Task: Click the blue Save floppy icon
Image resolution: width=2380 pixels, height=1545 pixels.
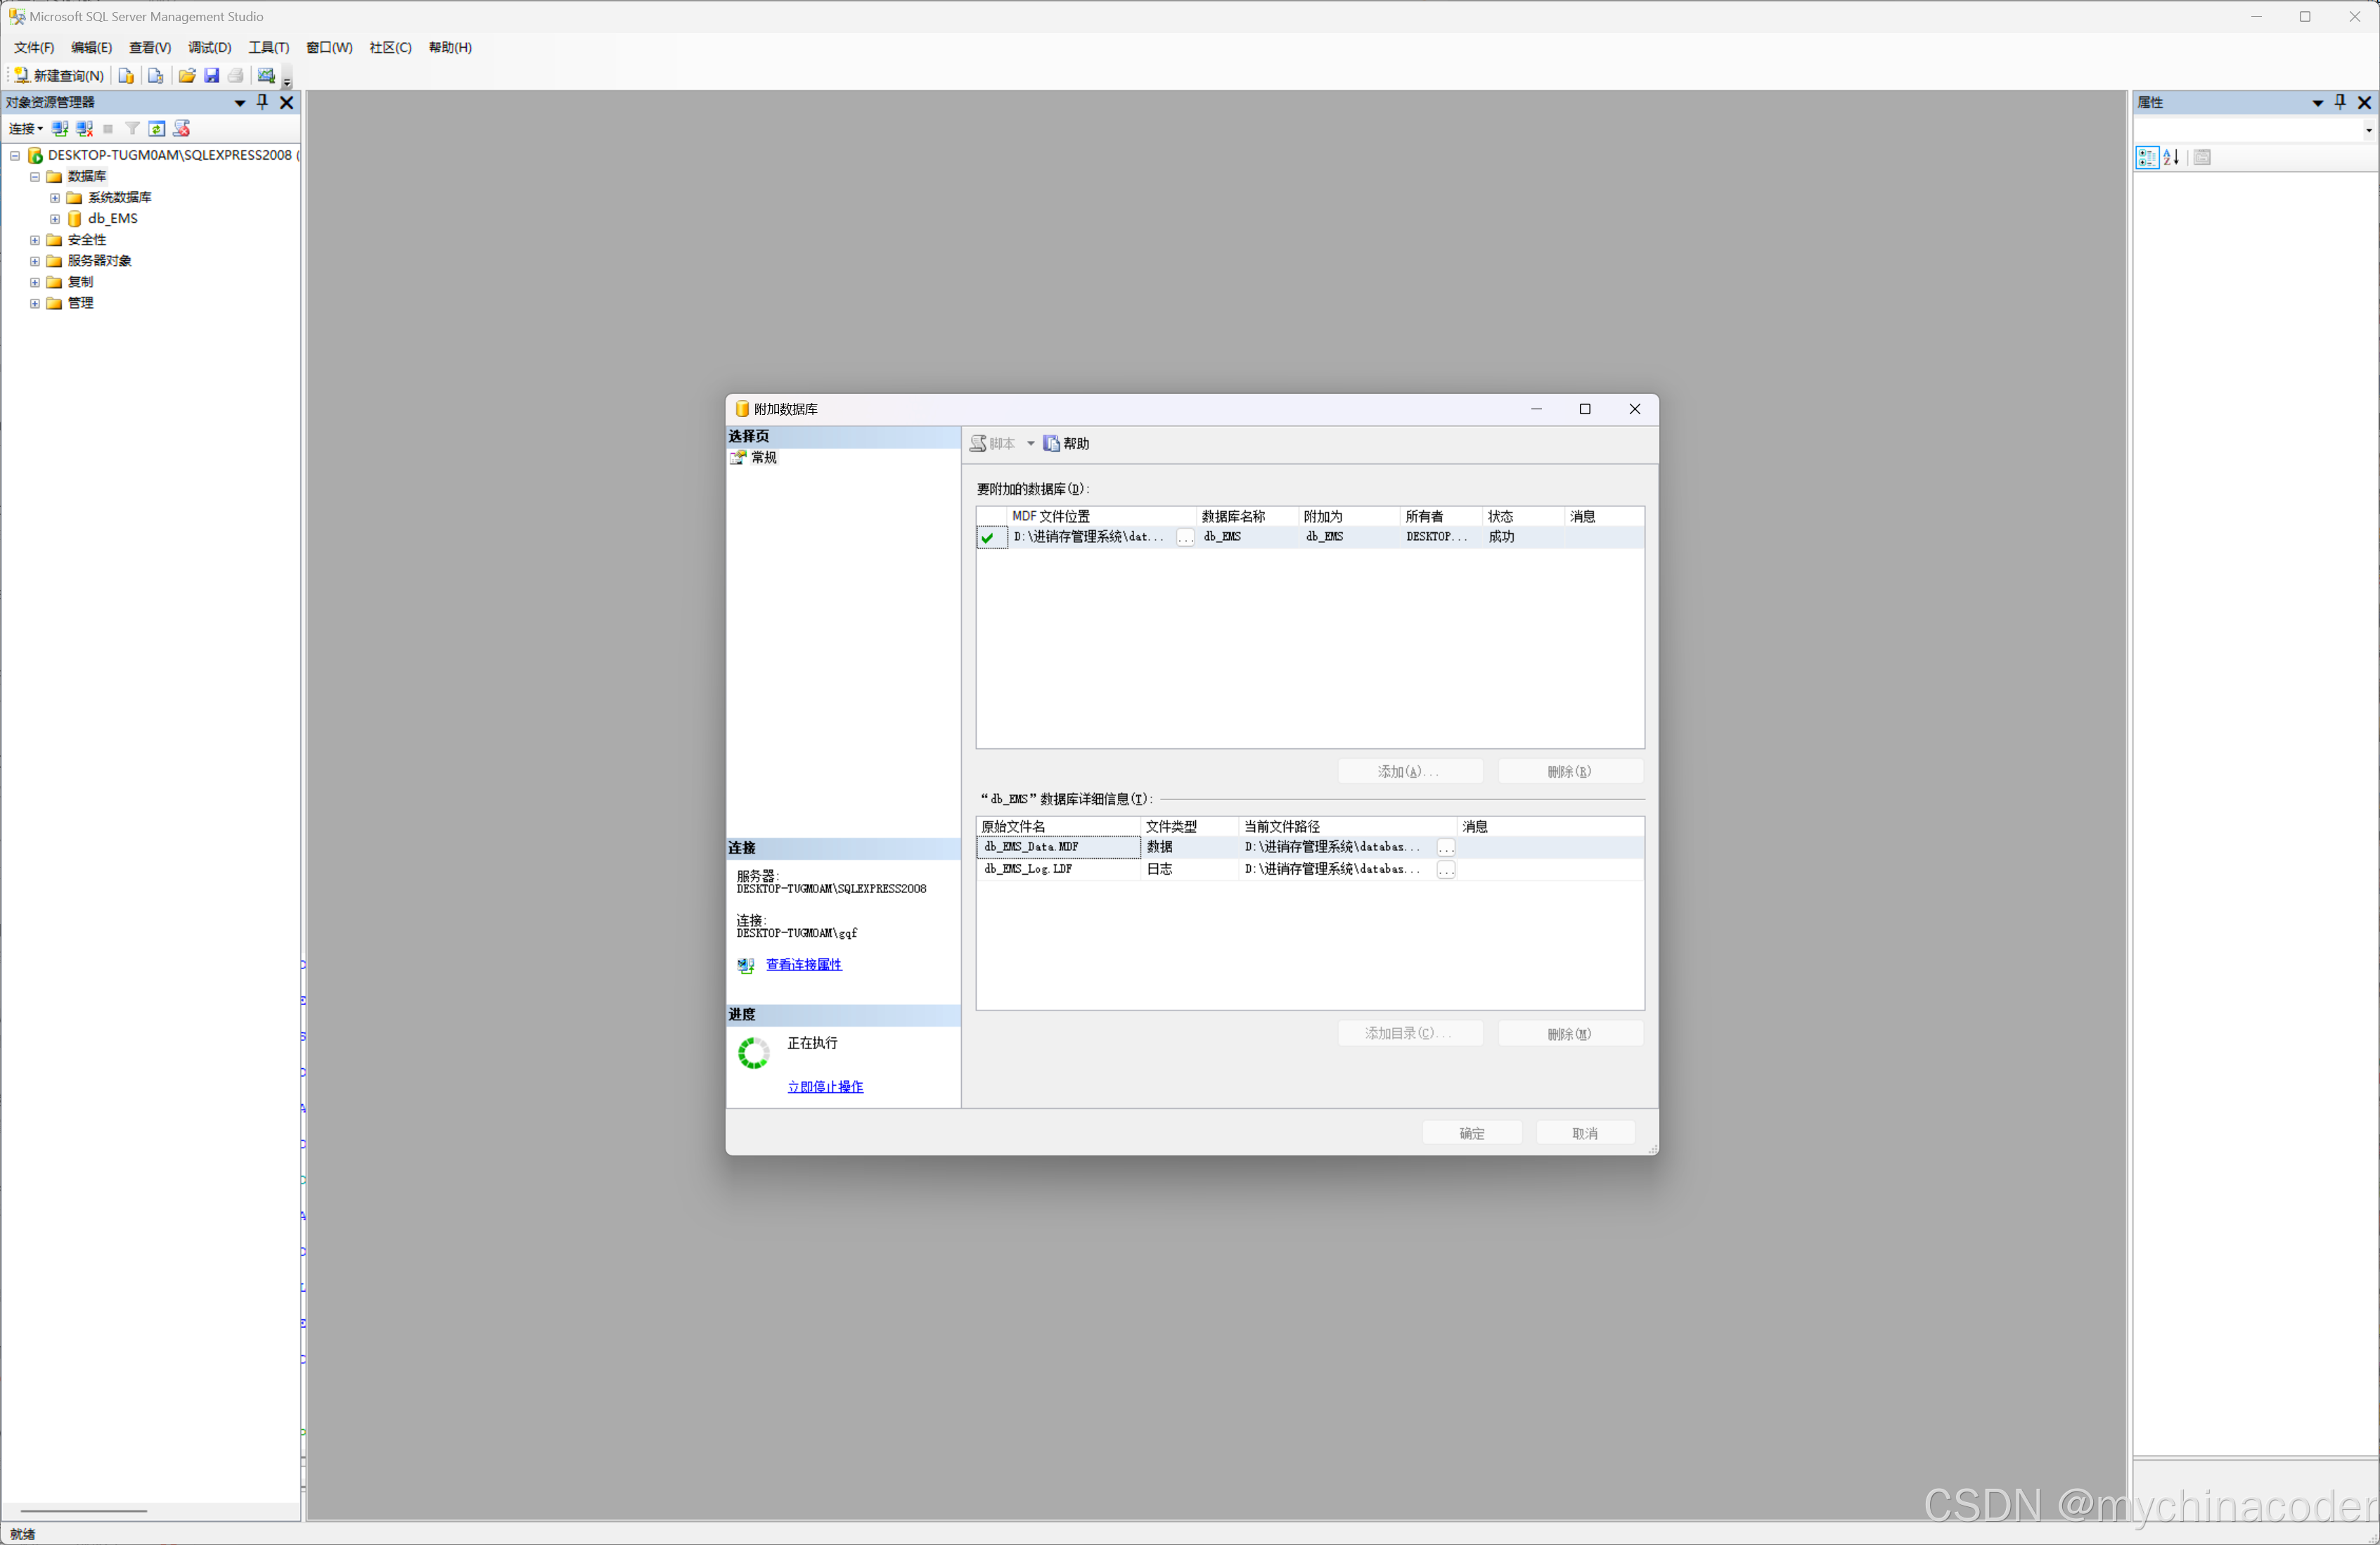Action: 212,76
